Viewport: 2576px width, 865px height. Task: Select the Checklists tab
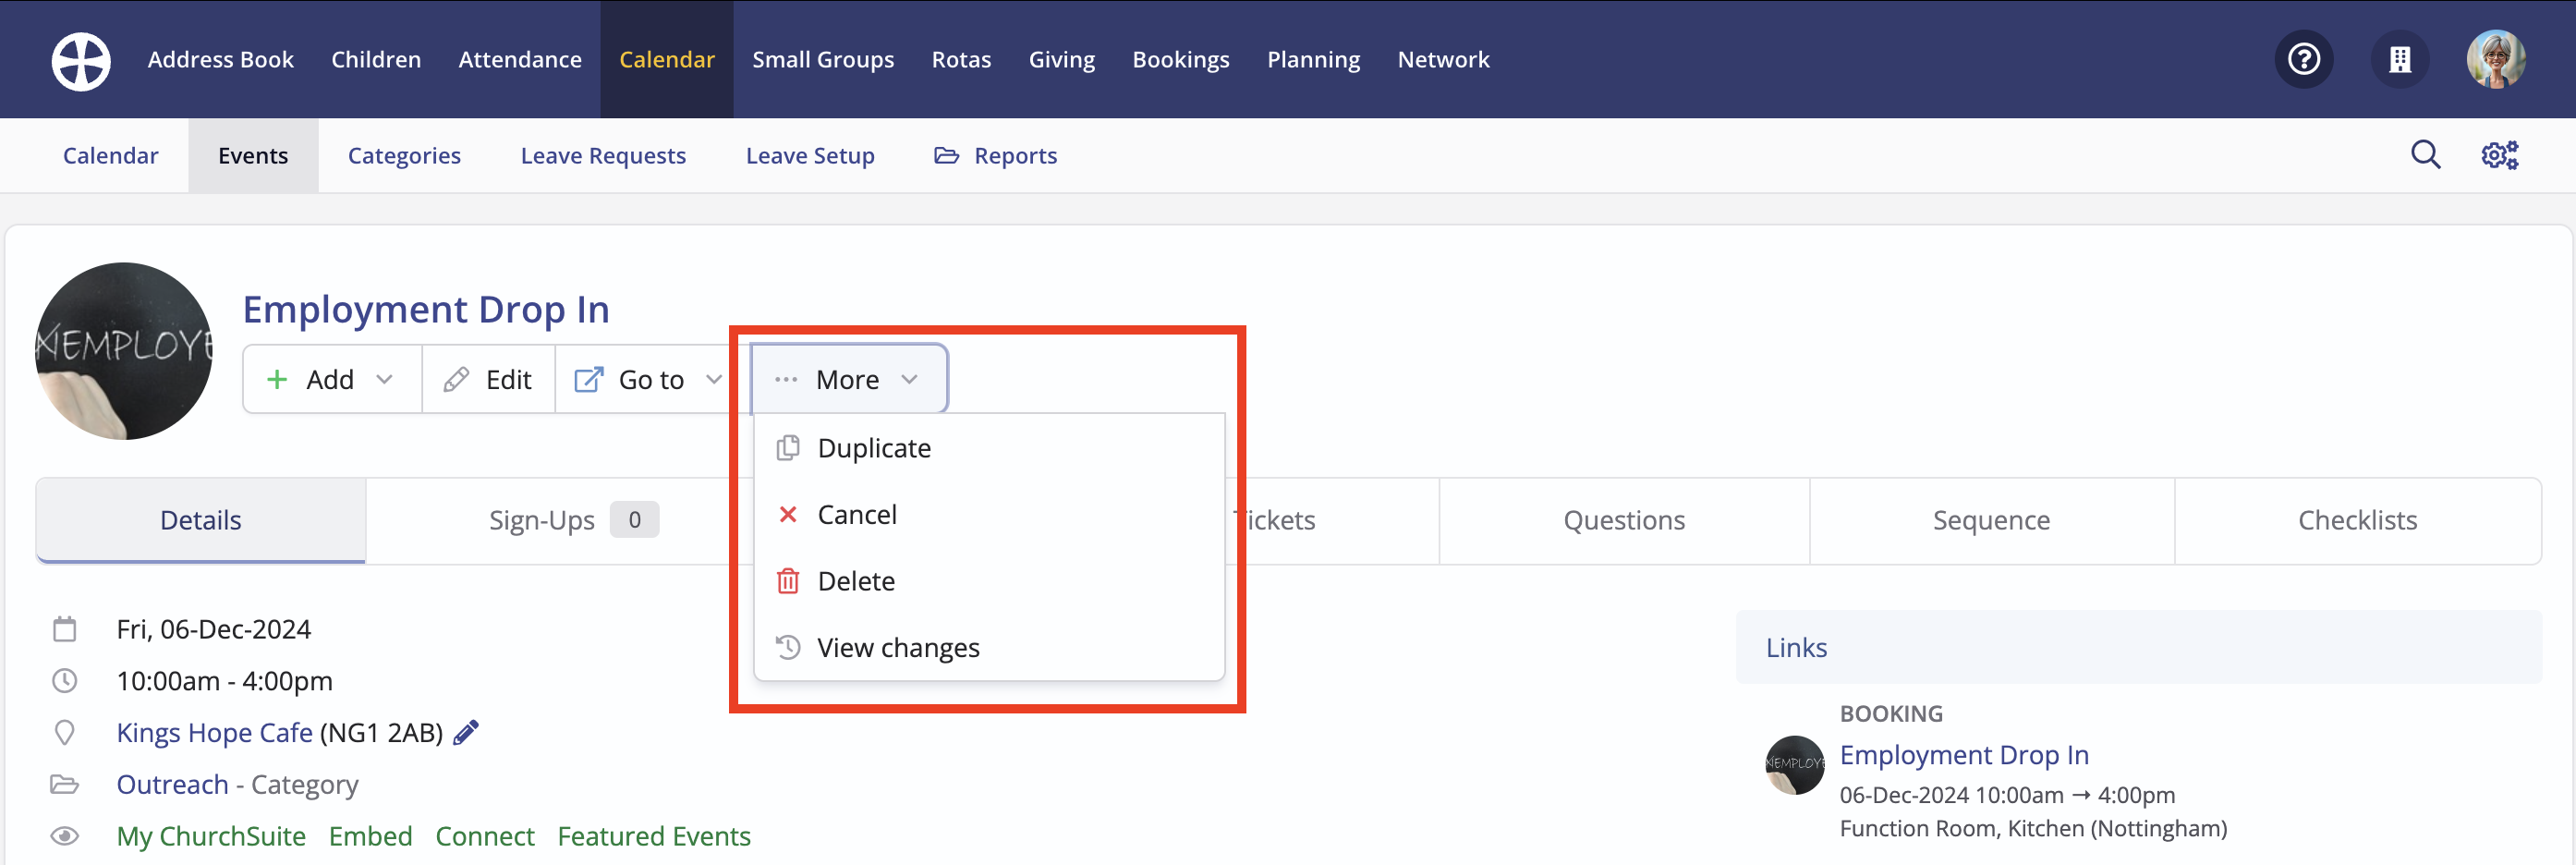pyautogui.click(x=2357, y=520)
